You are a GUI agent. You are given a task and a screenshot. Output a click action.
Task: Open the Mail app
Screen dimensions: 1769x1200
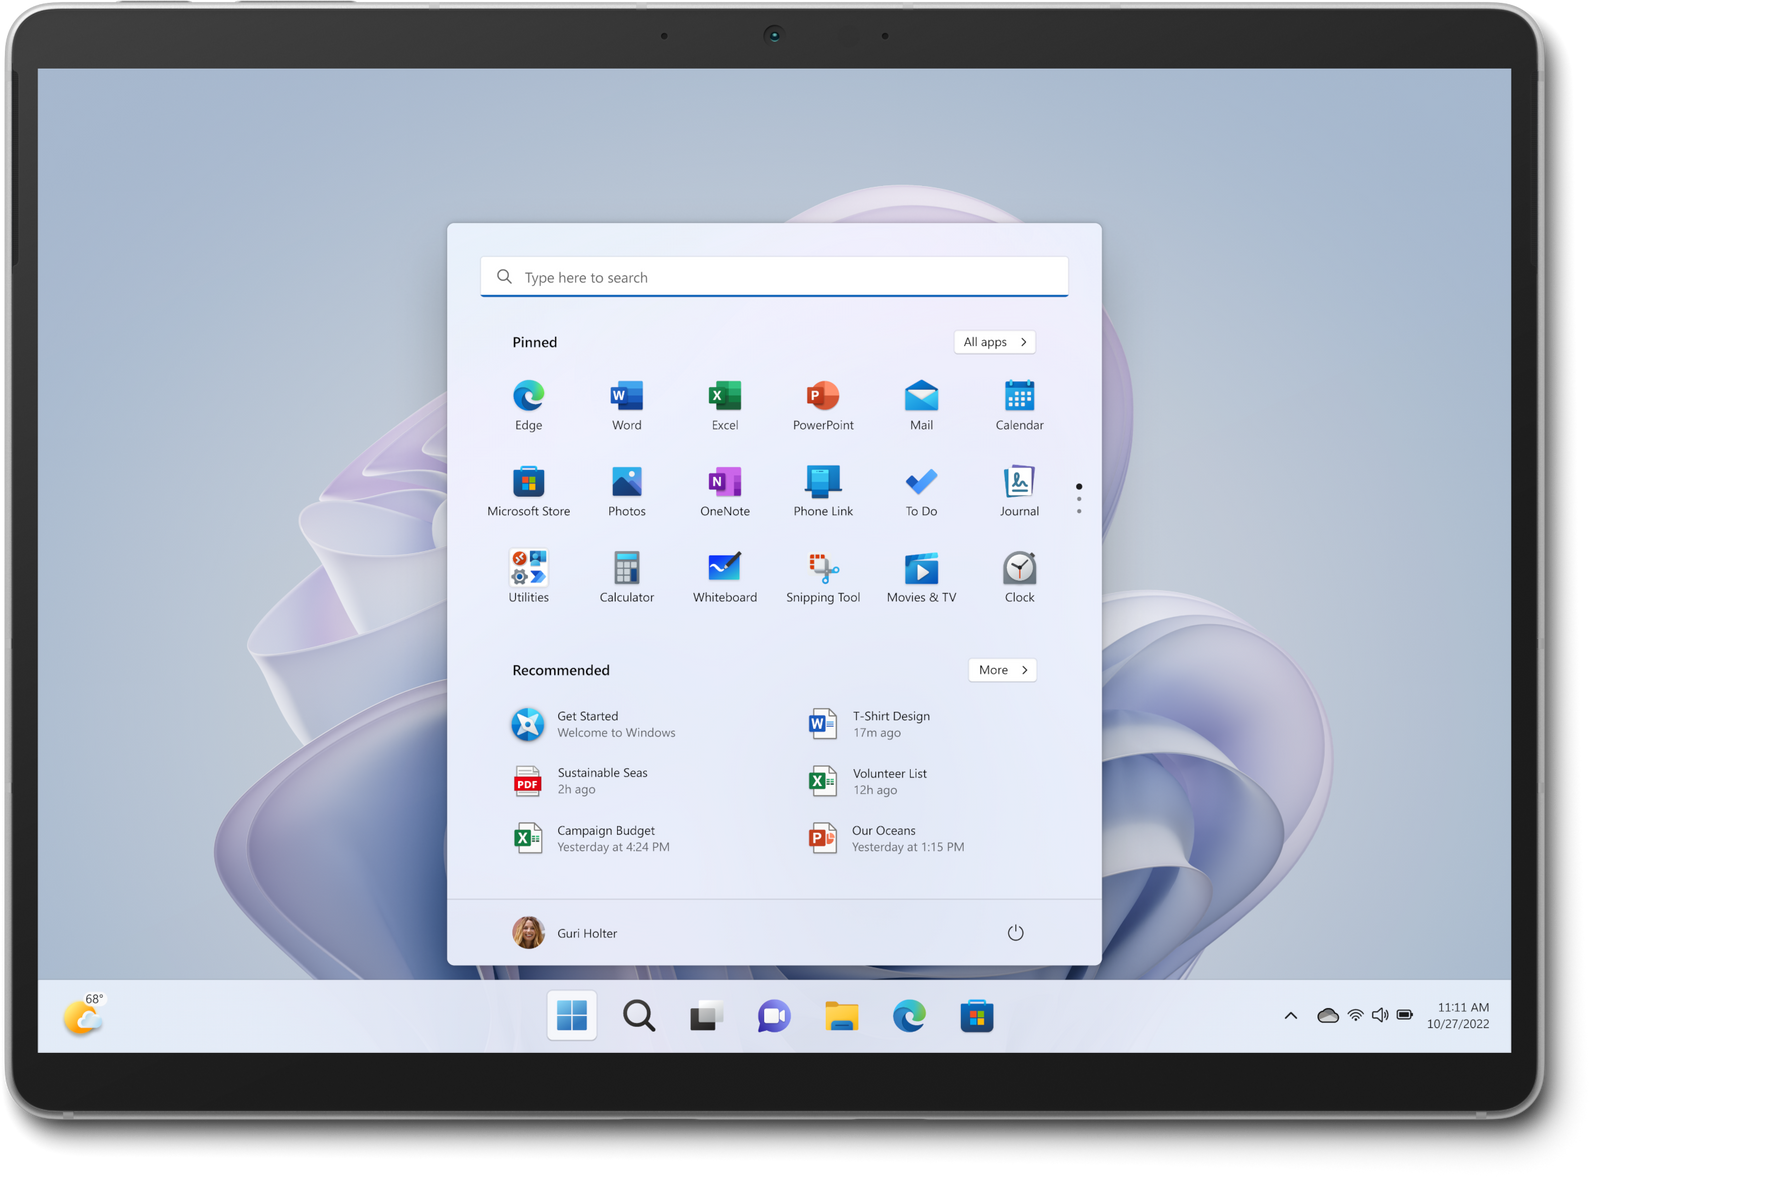(x=921, y=405)
